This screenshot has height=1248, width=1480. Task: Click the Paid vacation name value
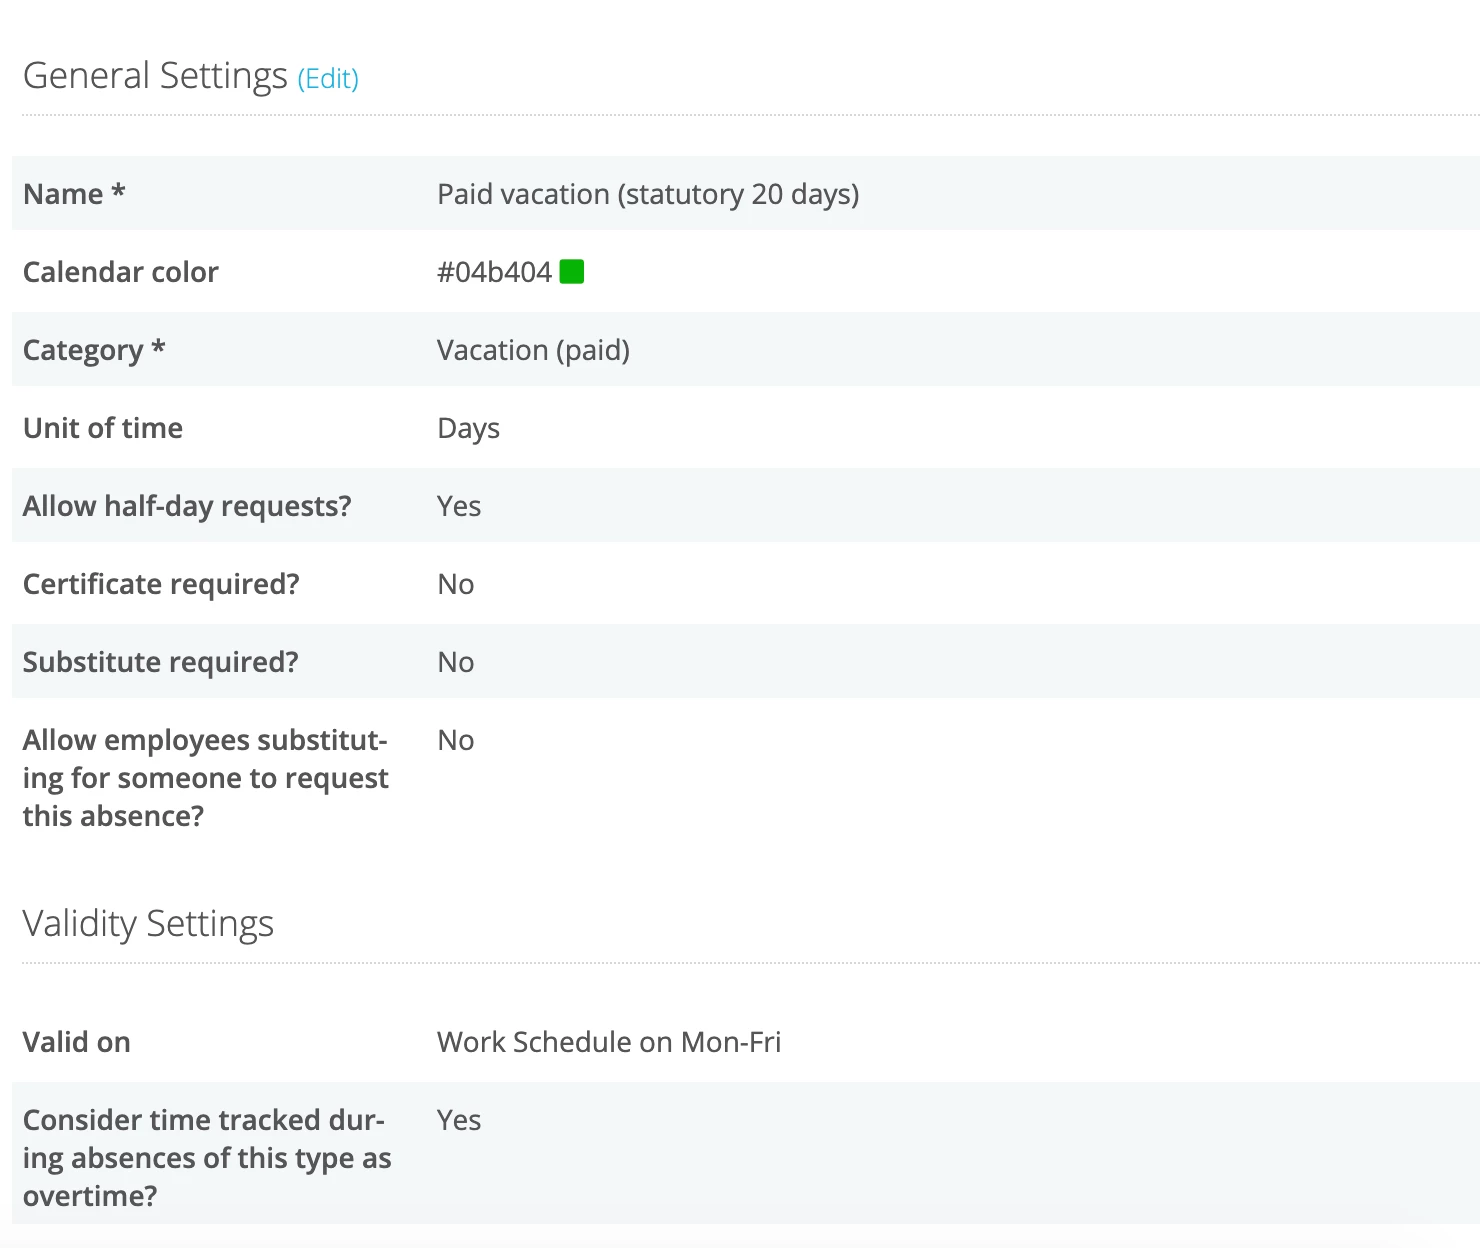click(648, 194)
